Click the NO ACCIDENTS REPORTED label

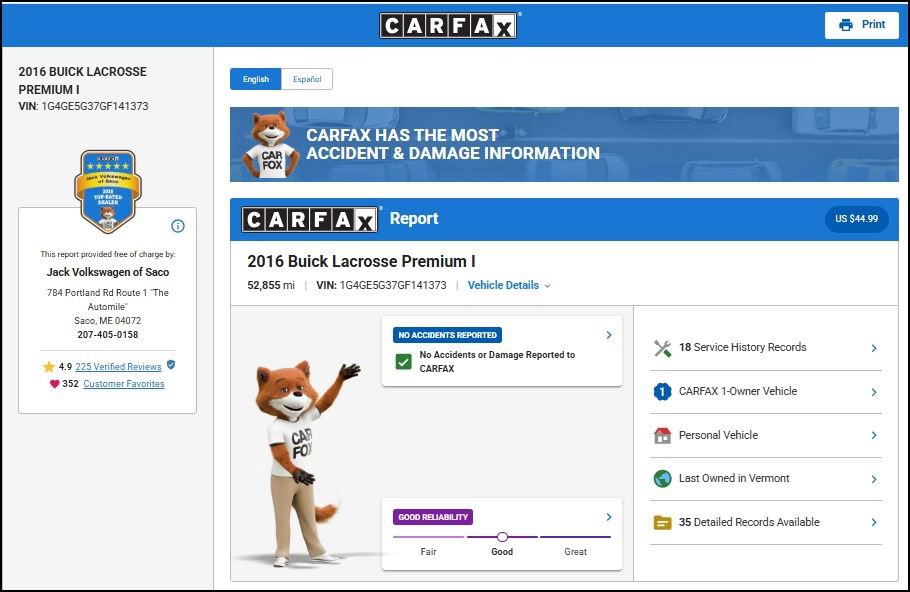[x=447, y=335]
